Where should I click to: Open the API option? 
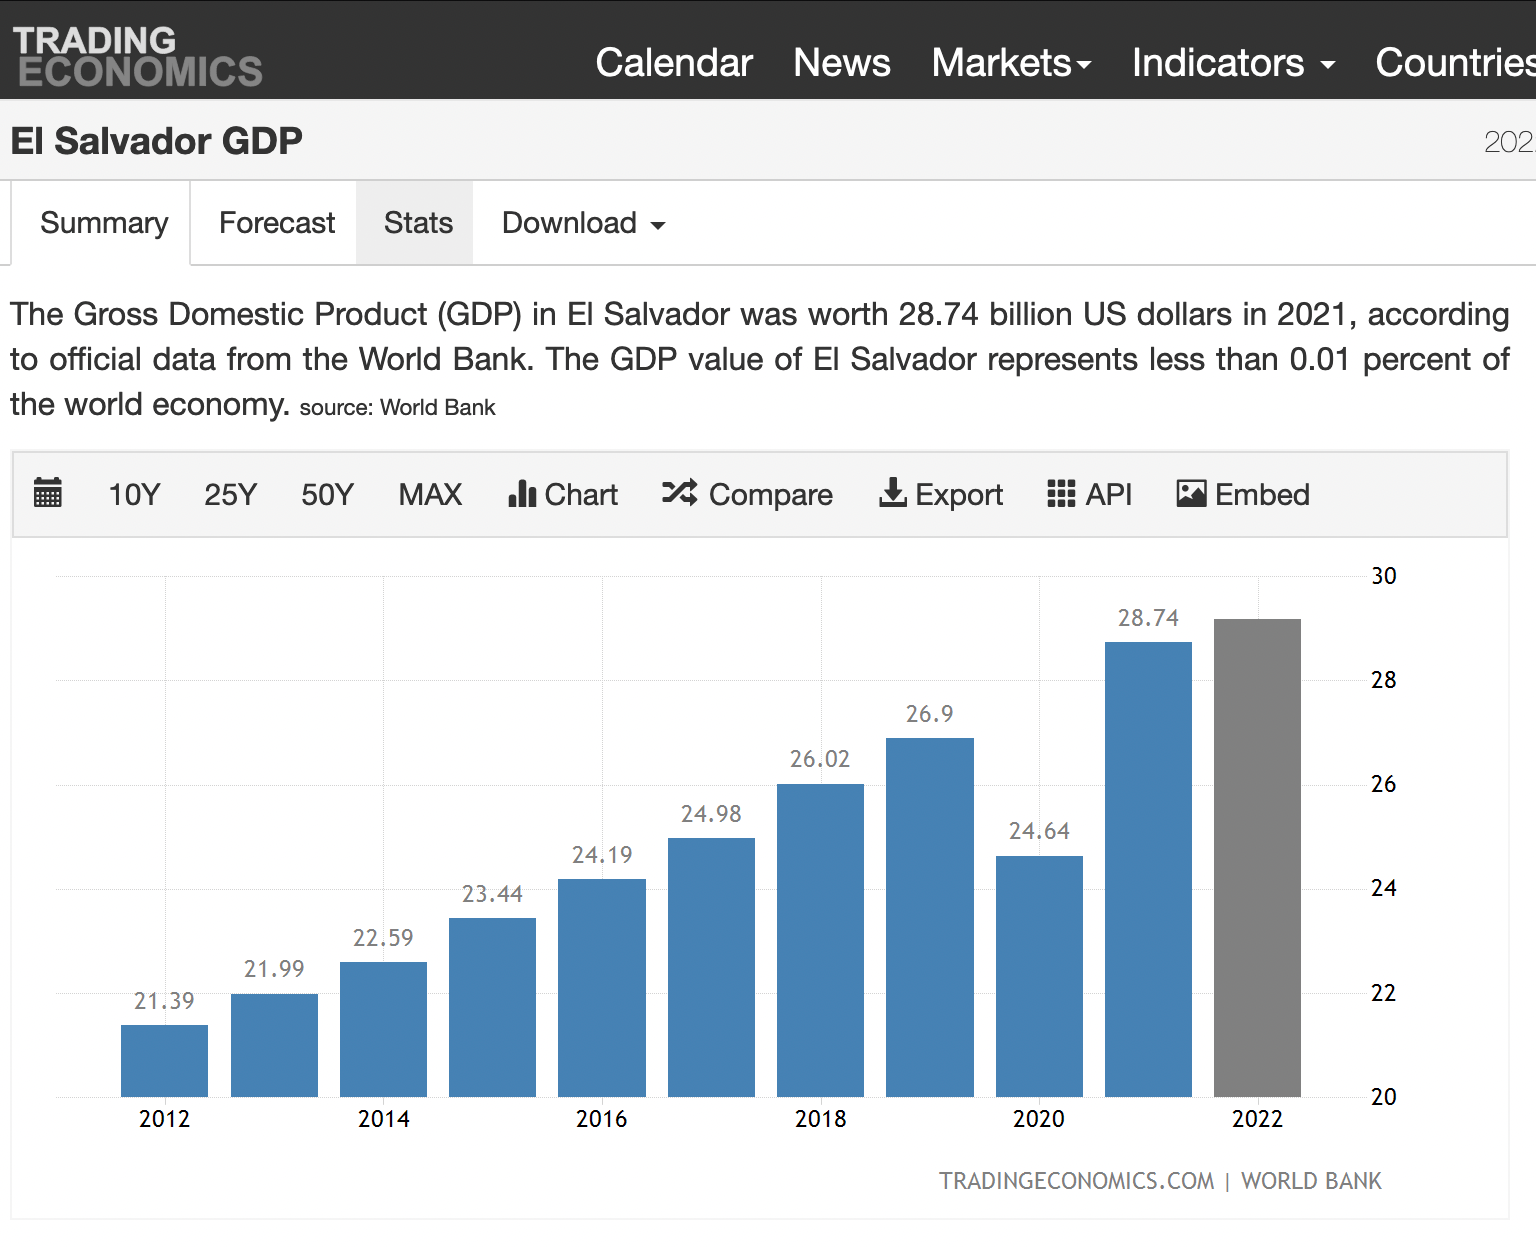coord(1090,494)
